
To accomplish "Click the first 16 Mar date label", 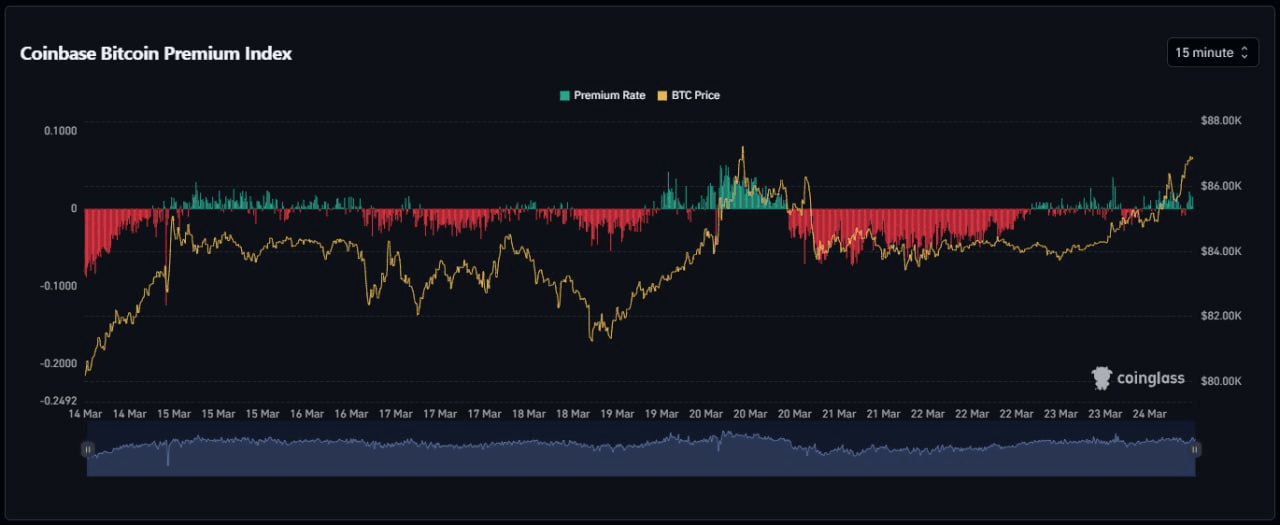I will tap(306, 413).
